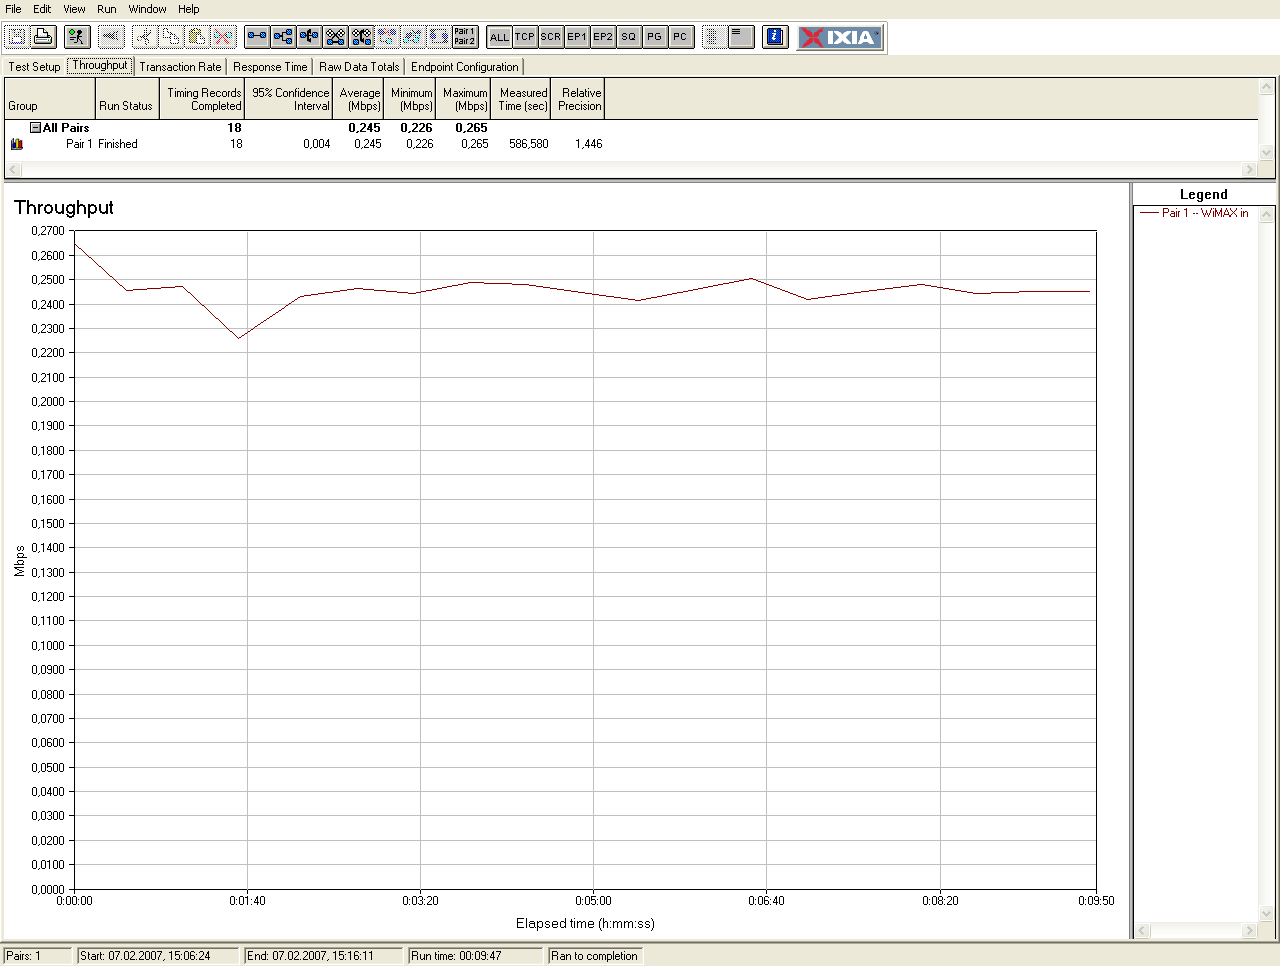Open the Window menu
The height and width of the screenshot is (966, 1280).
click(x=147, y=9)
